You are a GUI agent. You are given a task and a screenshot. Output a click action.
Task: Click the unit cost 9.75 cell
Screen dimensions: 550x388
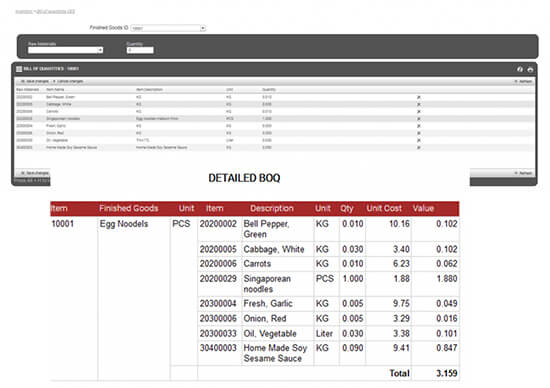tap(401, 303)
